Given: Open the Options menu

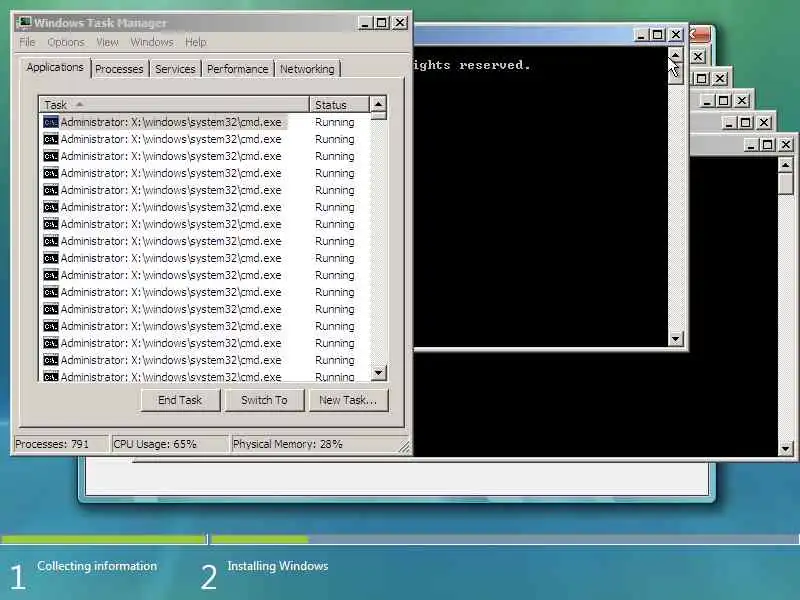Looking at the screenshot, I should 66,42.
